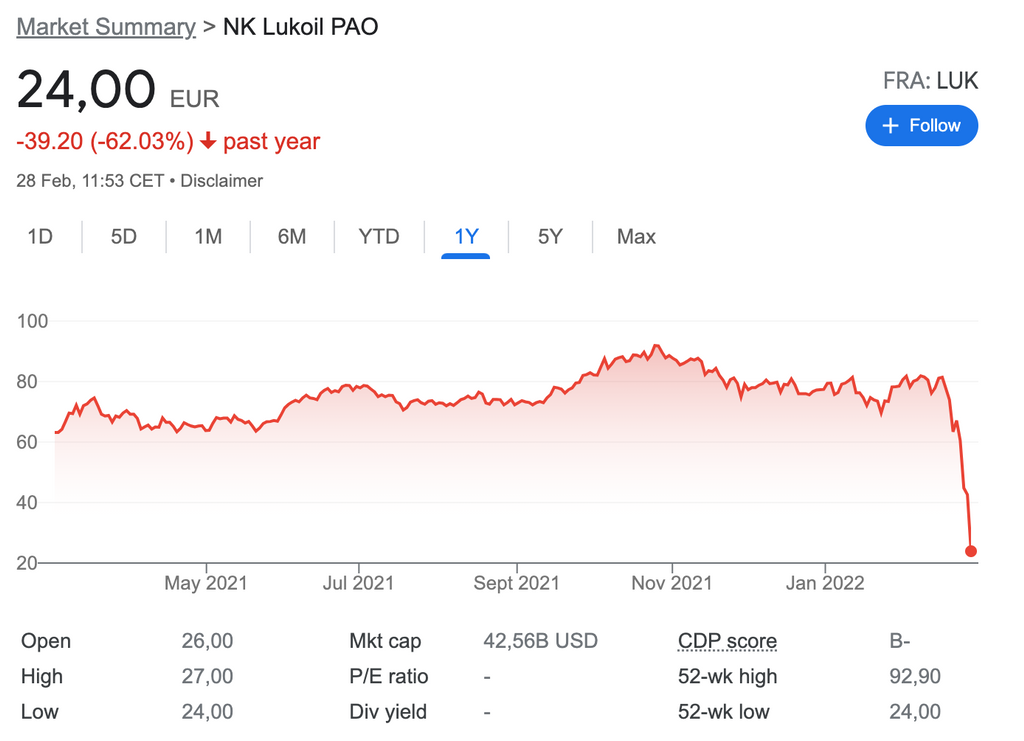Click the Sept 2021 axis label
Image resolution: width=1024 pixels, height=741 pixels.
[x=517, y=583]
